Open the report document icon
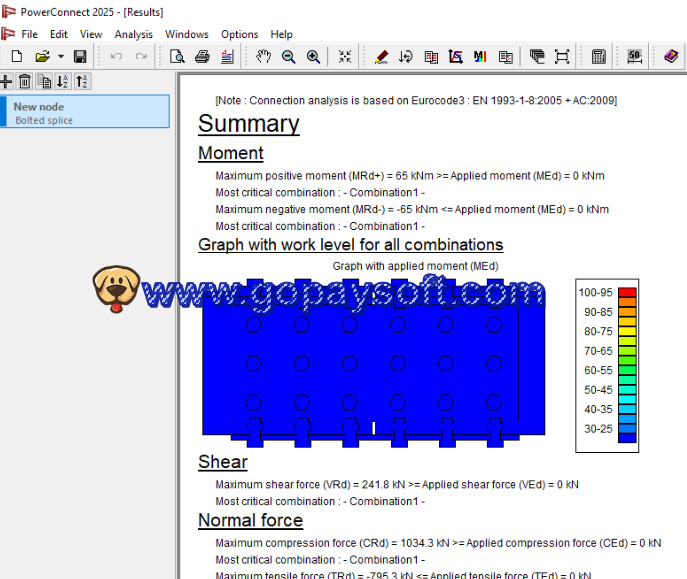This screenshot has width=687, height=579. pos(227,56)
